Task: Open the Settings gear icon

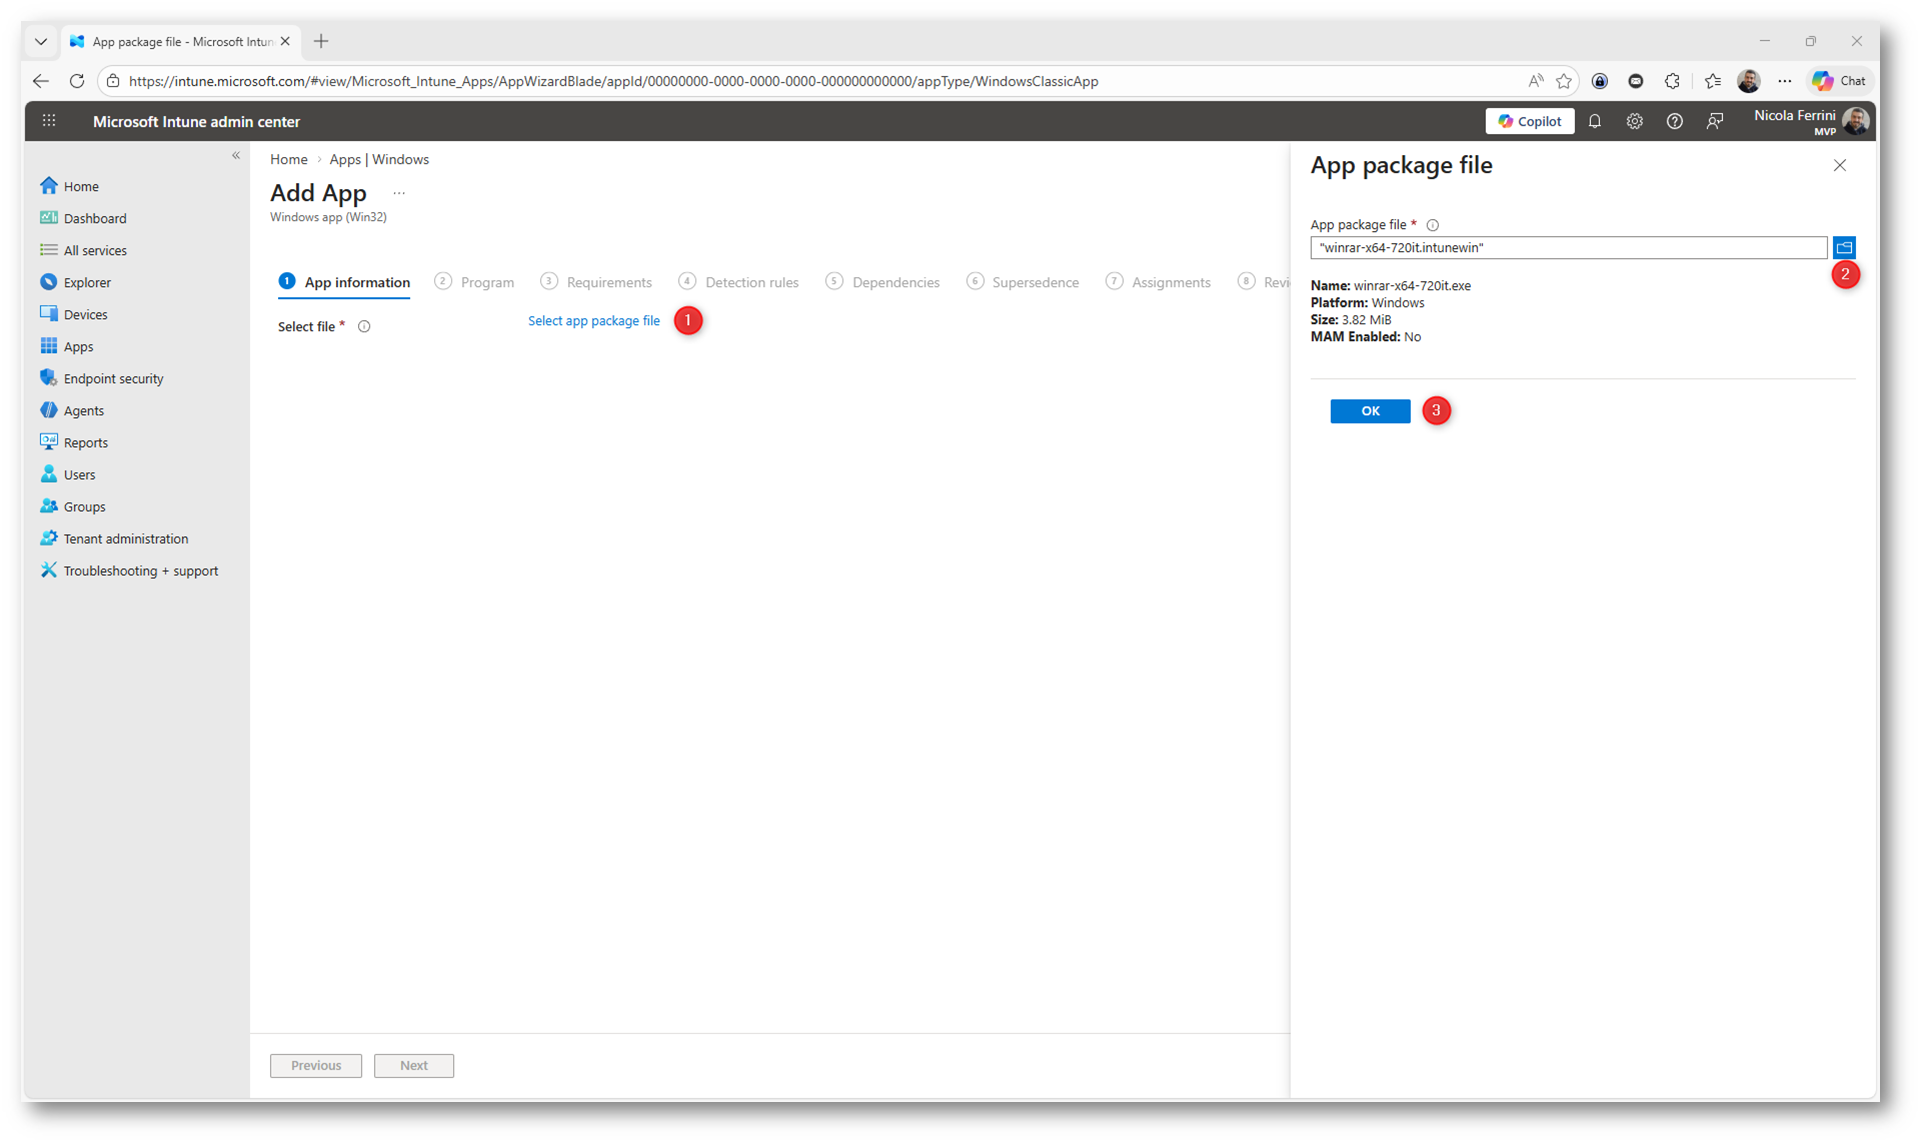Action: [x=1634, y=121]
